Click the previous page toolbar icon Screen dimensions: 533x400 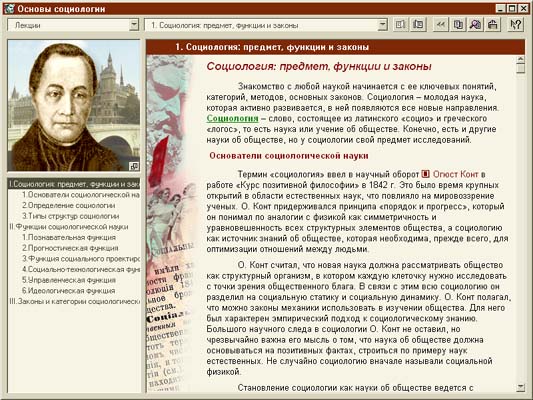point(400,25)
